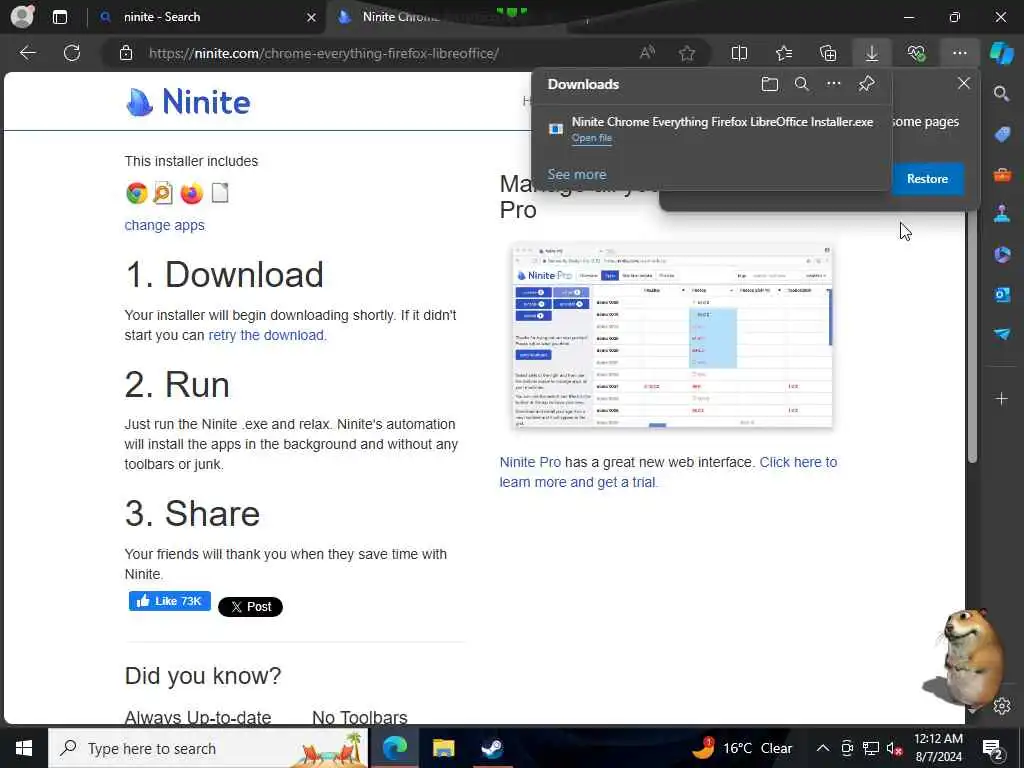Viewport: 1024px width, 768px height.
Task: Open more options in Downloads panel
Action: (x=833, y=84)
